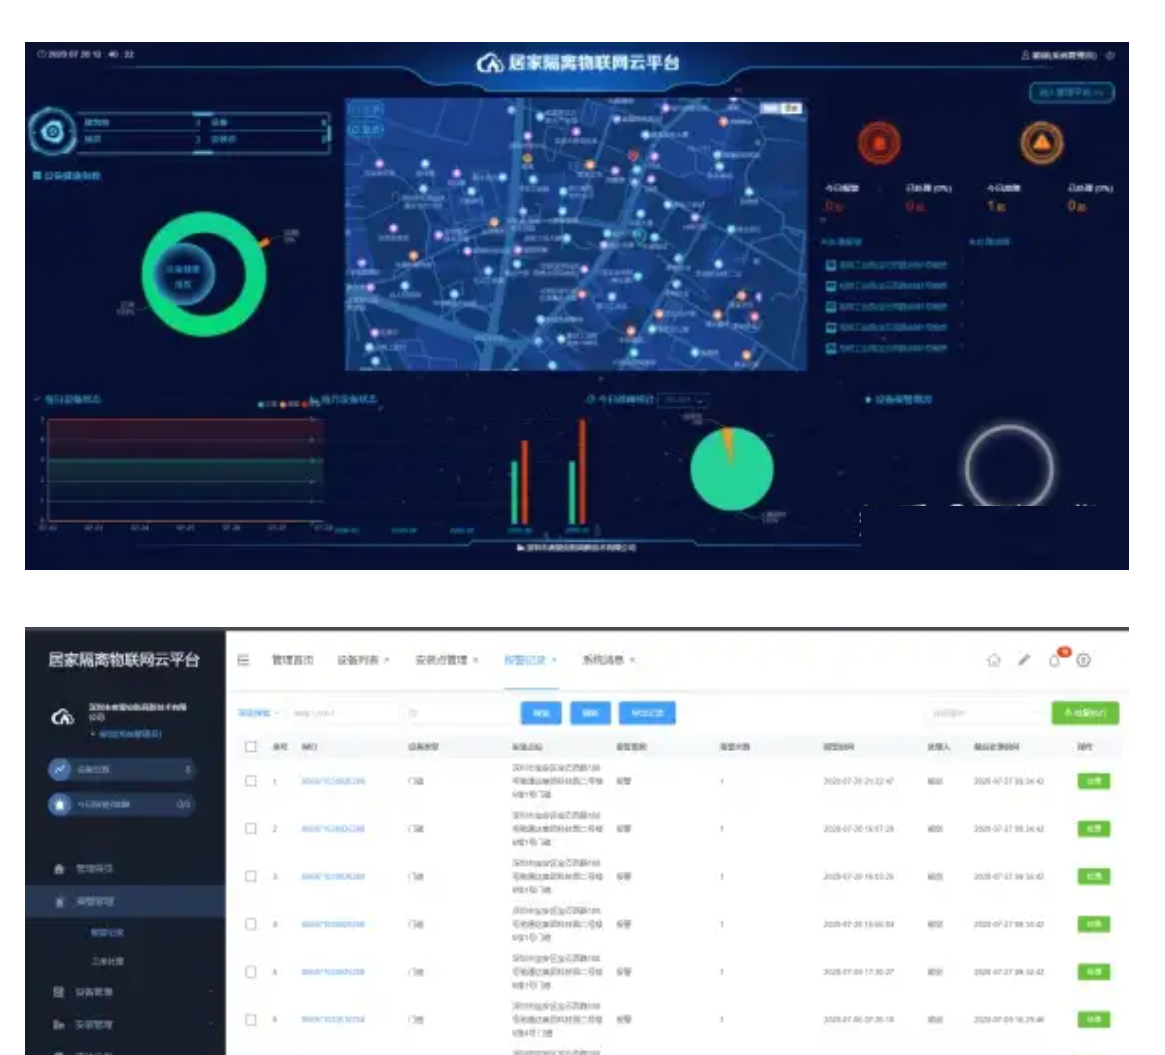The height and width of the screenshot is (1055, 1165).
Task: Click the orange warning triangle icon on the dashboard
Action: pos(1042,143)
